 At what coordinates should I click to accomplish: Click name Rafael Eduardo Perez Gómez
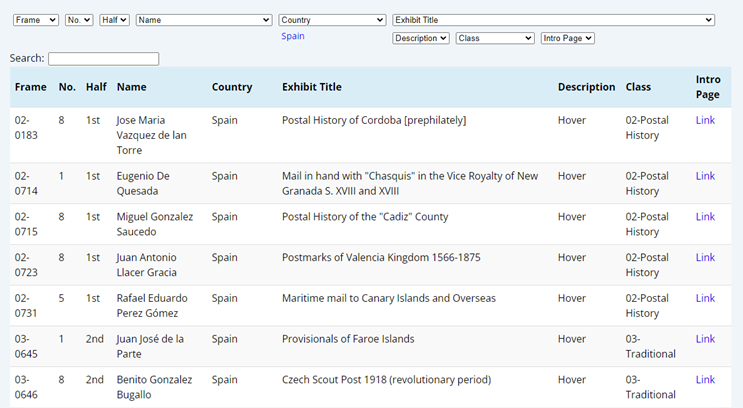point(152,306)
